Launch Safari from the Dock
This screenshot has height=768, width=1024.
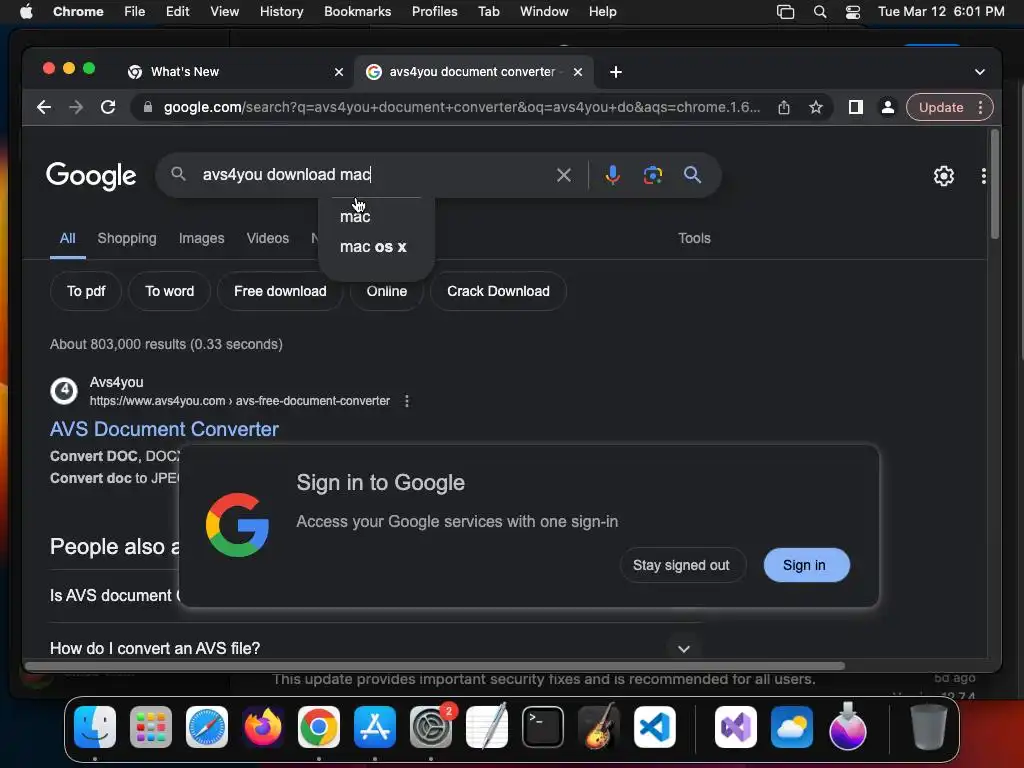[x=207, y=727]
